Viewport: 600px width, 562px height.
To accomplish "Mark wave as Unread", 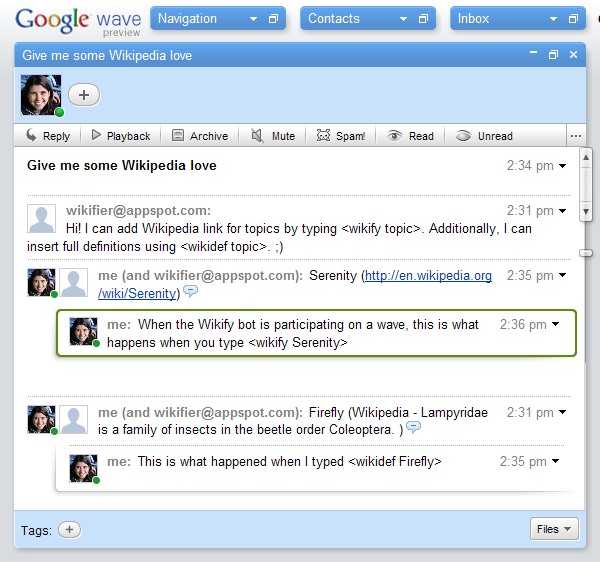I will point(484,136).
